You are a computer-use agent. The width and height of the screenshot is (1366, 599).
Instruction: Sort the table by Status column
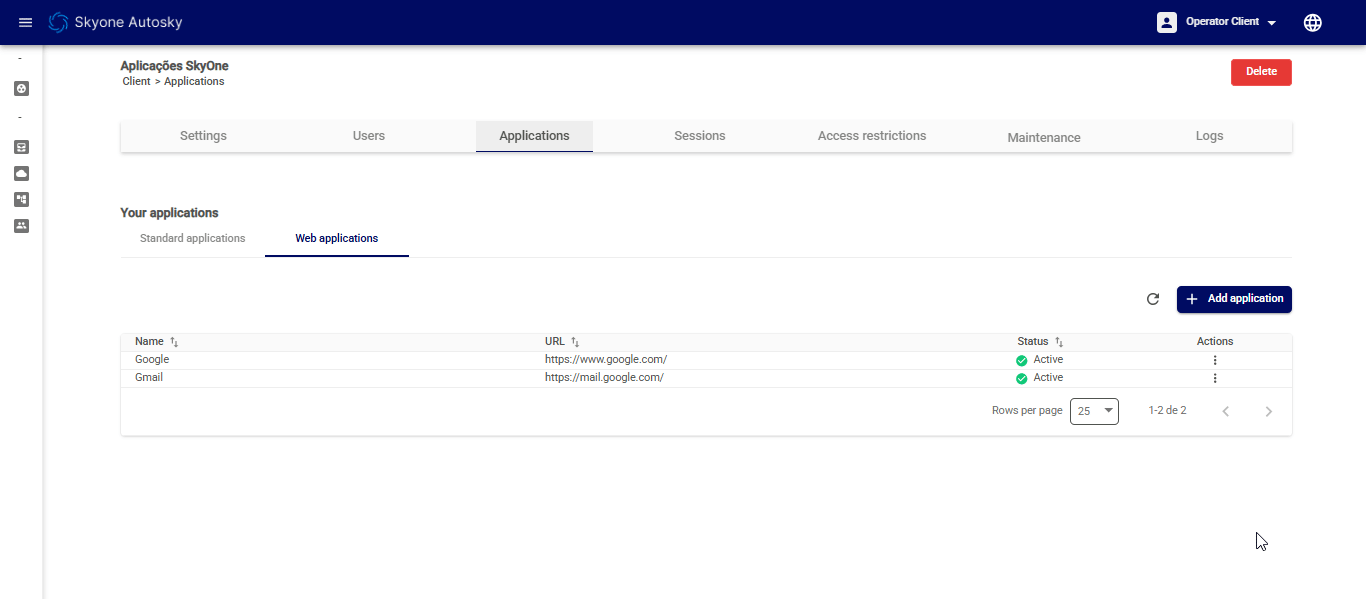1059,342
